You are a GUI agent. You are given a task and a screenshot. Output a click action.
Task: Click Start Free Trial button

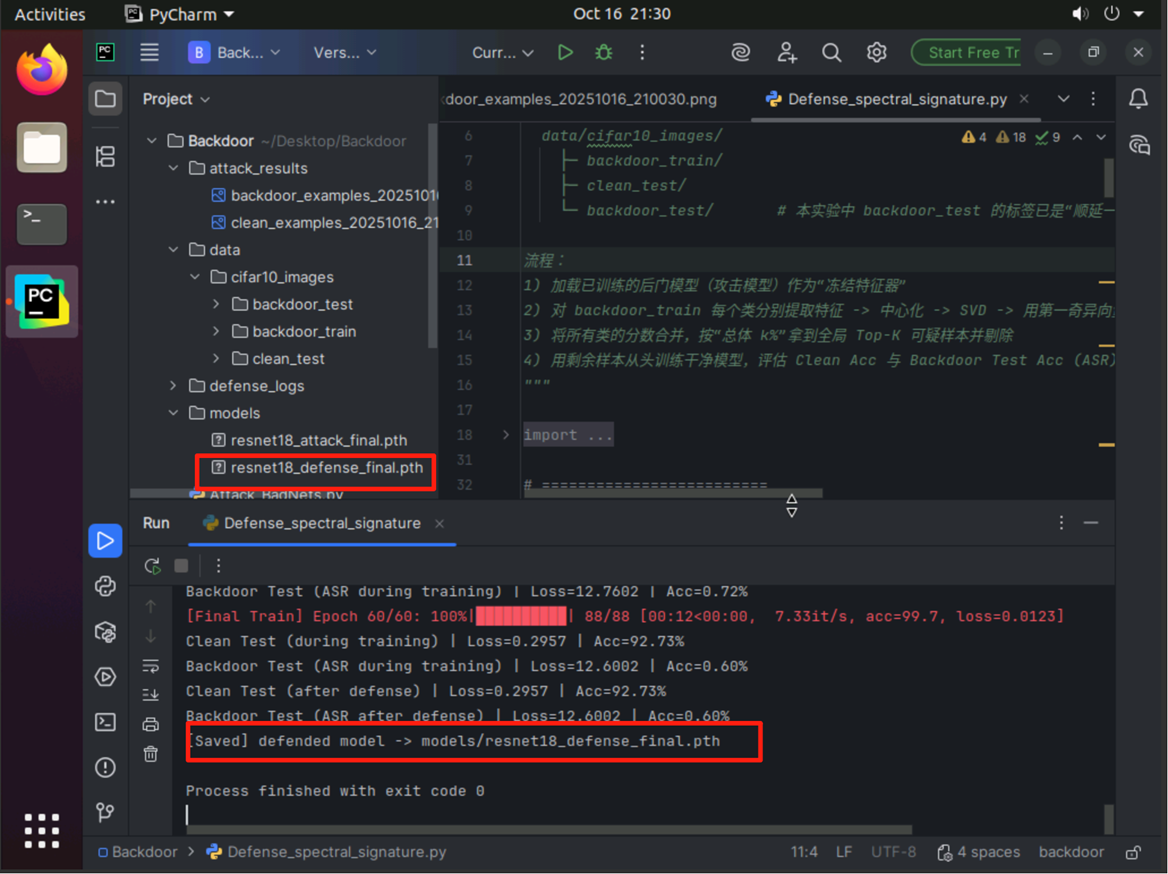click(966, 53)
